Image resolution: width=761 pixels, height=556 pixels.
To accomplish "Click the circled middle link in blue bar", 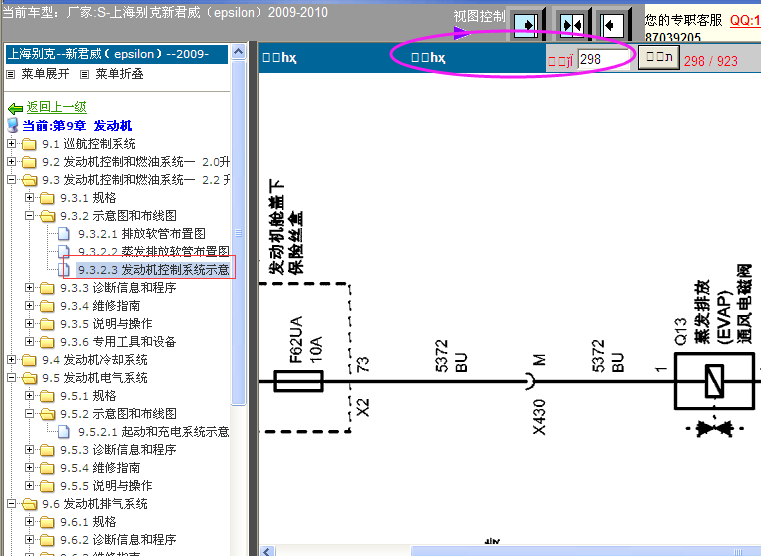I will coord(428,58).
